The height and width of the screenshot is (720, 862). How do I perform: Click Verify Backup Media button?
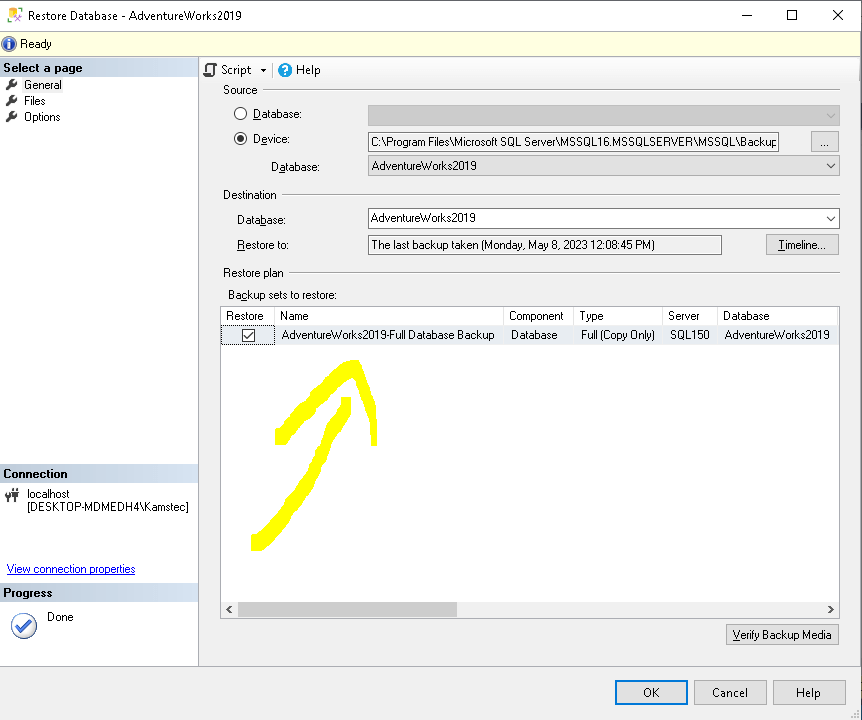coord(782,635)
